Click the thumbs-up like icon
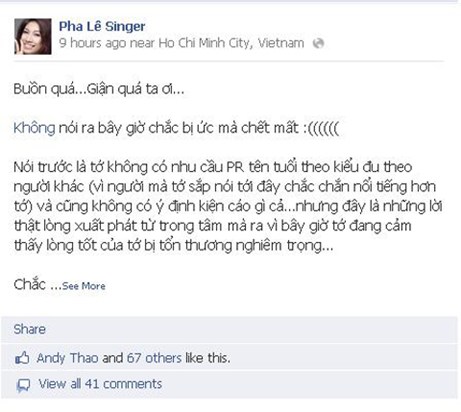Image resolution: width=461 pixels, height=412 pixels. point(22,358)
